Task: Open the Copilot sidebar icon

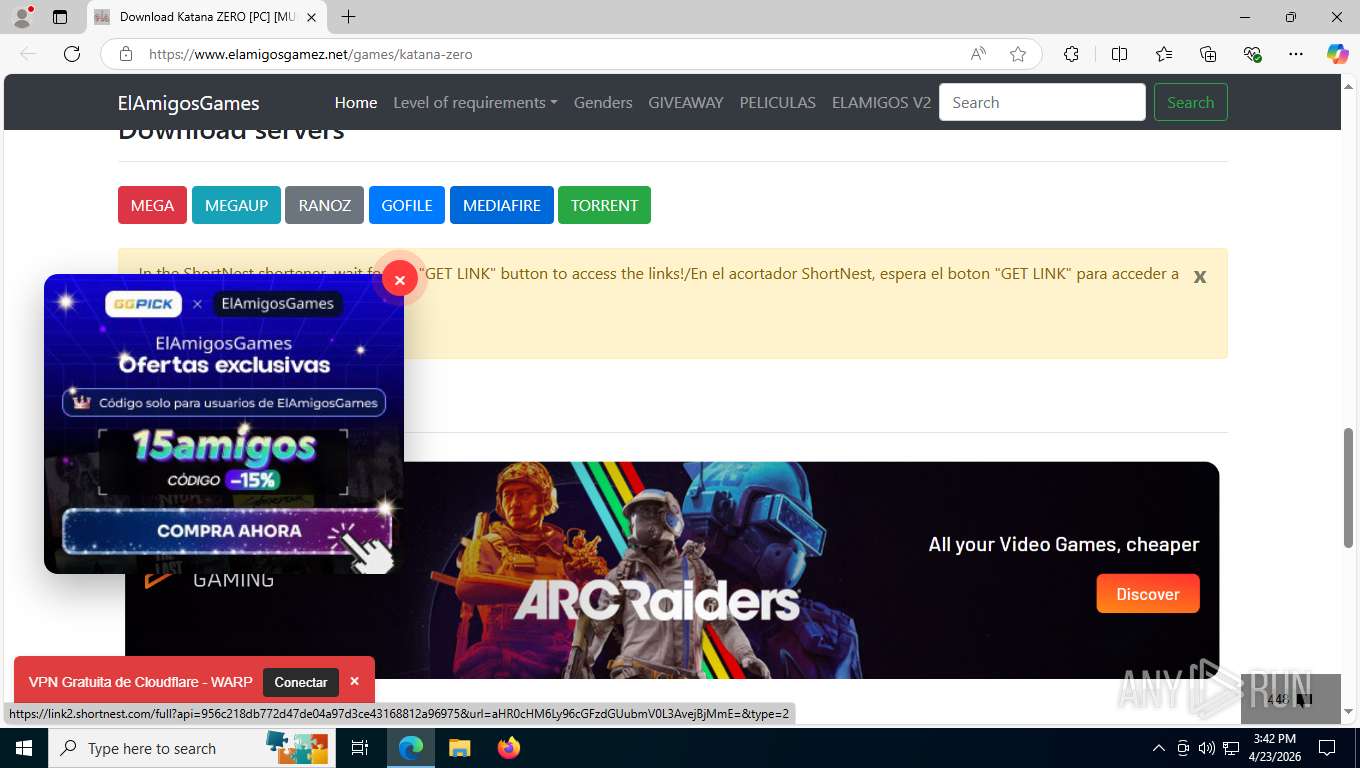Action: click(x=1337, y=54)
